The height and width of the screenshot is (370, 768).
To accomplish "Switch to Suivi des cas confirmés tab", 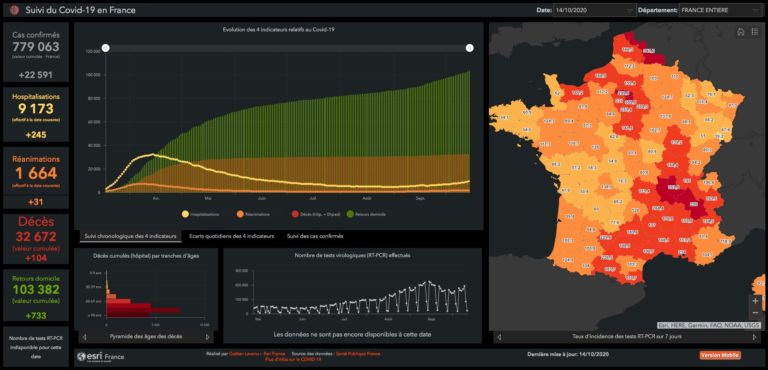I will 315,236.
